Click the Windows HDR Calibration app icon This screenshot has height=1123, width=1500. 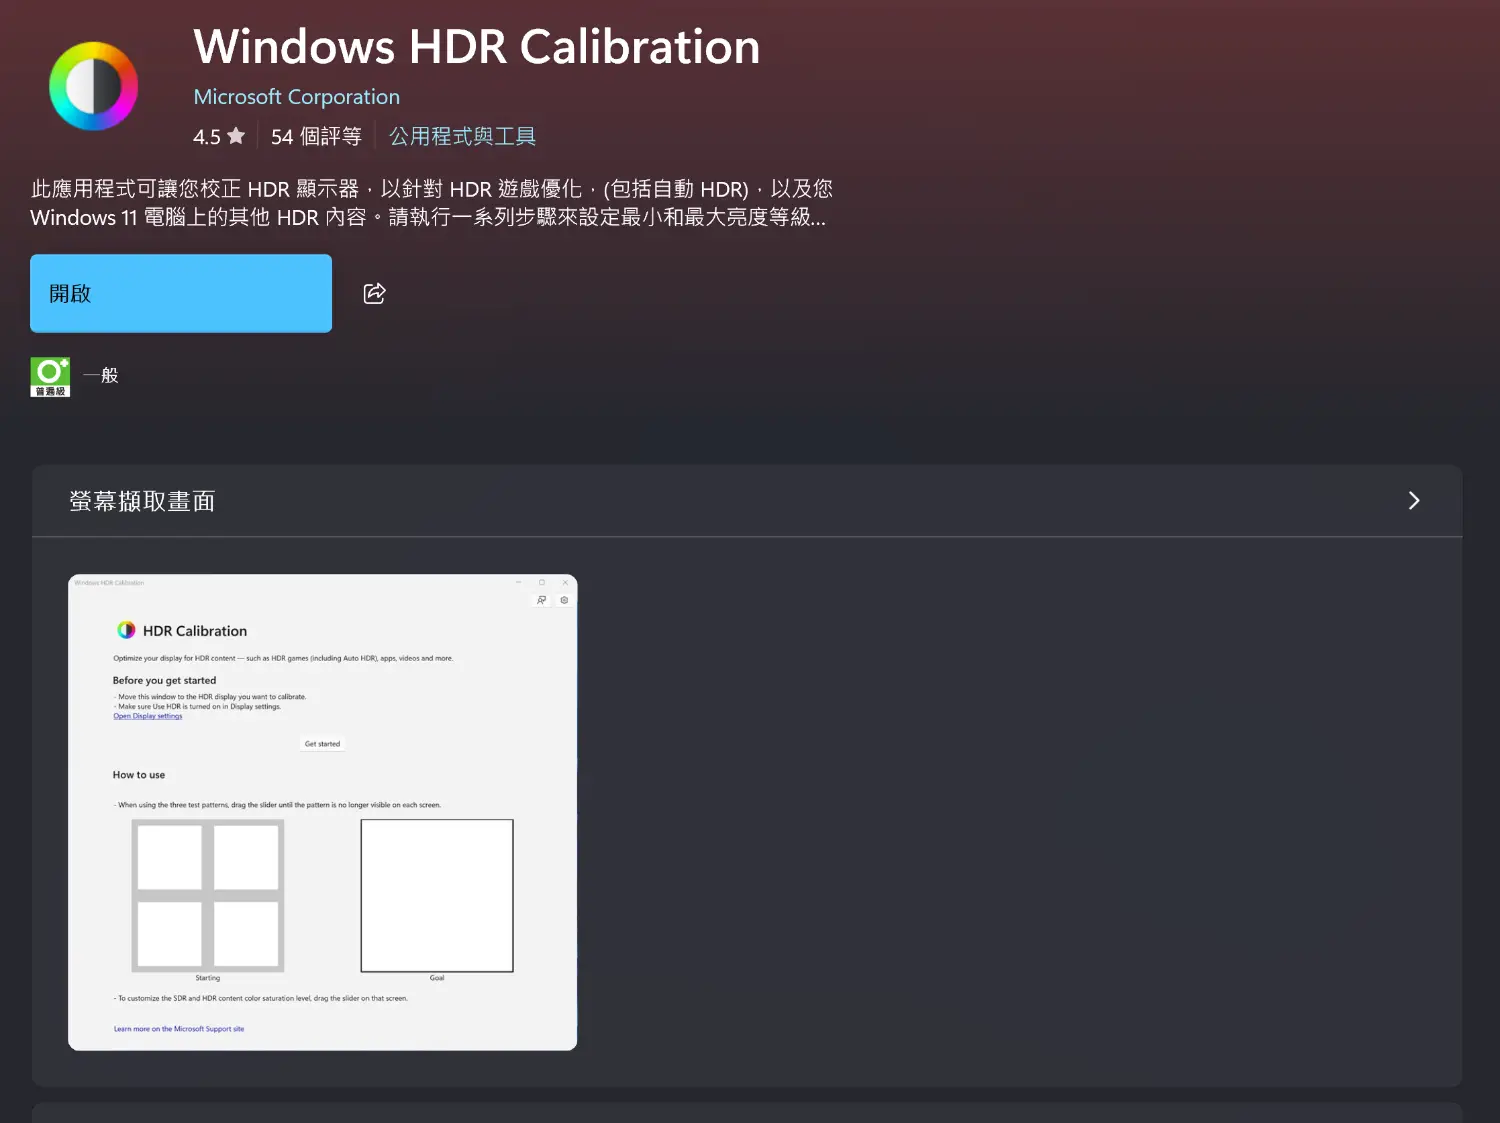point(94,86)
